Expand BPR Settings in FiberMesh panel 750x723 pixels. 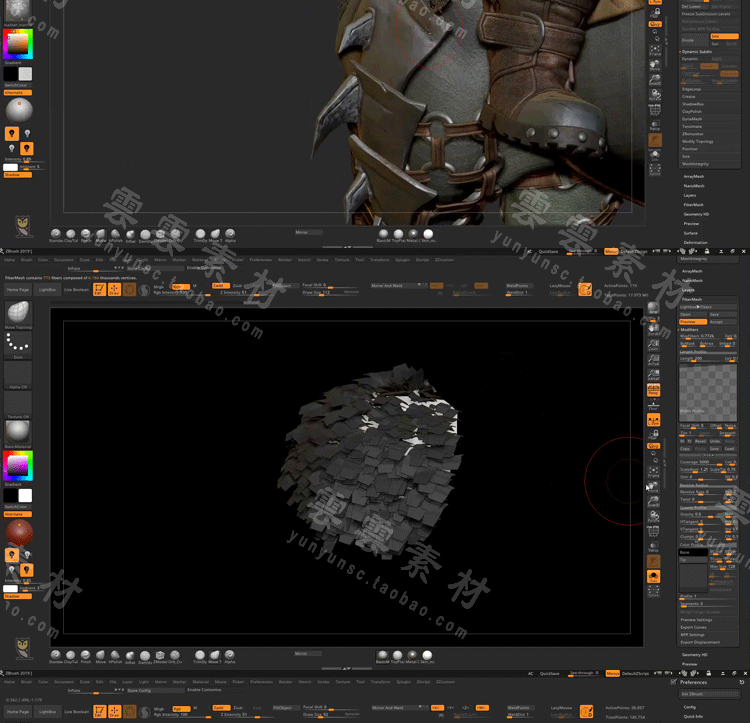point(693,635)
